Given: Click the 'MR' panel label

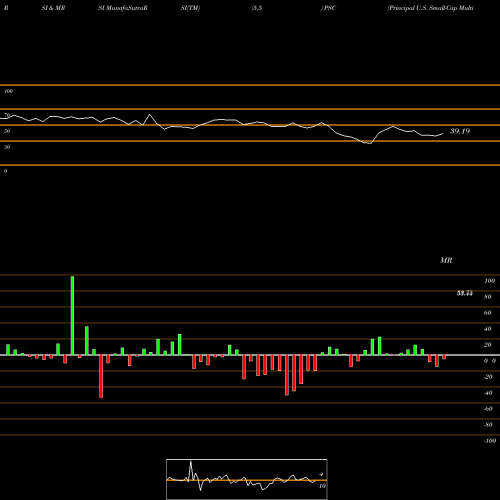Looking at the screenshot, I should [446, 260].
